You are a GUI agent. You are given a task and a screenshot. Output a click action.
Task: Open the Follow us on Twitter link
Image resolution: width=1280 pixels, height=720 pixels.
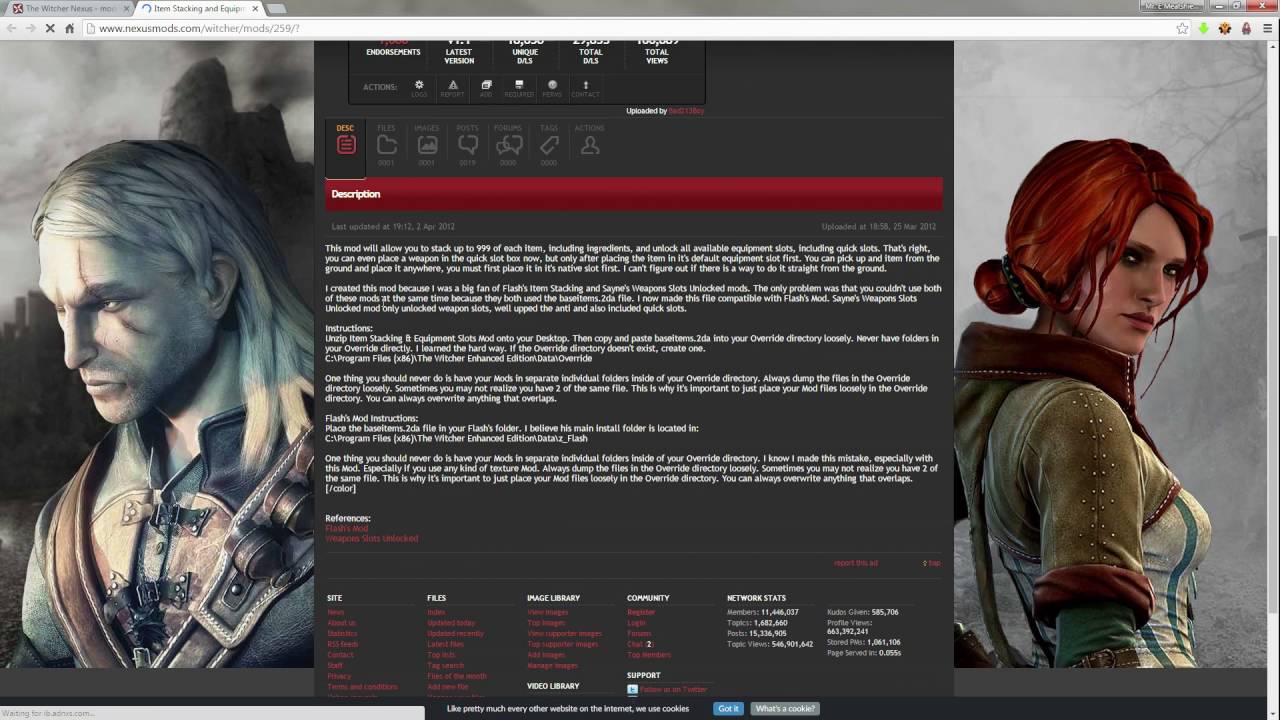point(674,690)
